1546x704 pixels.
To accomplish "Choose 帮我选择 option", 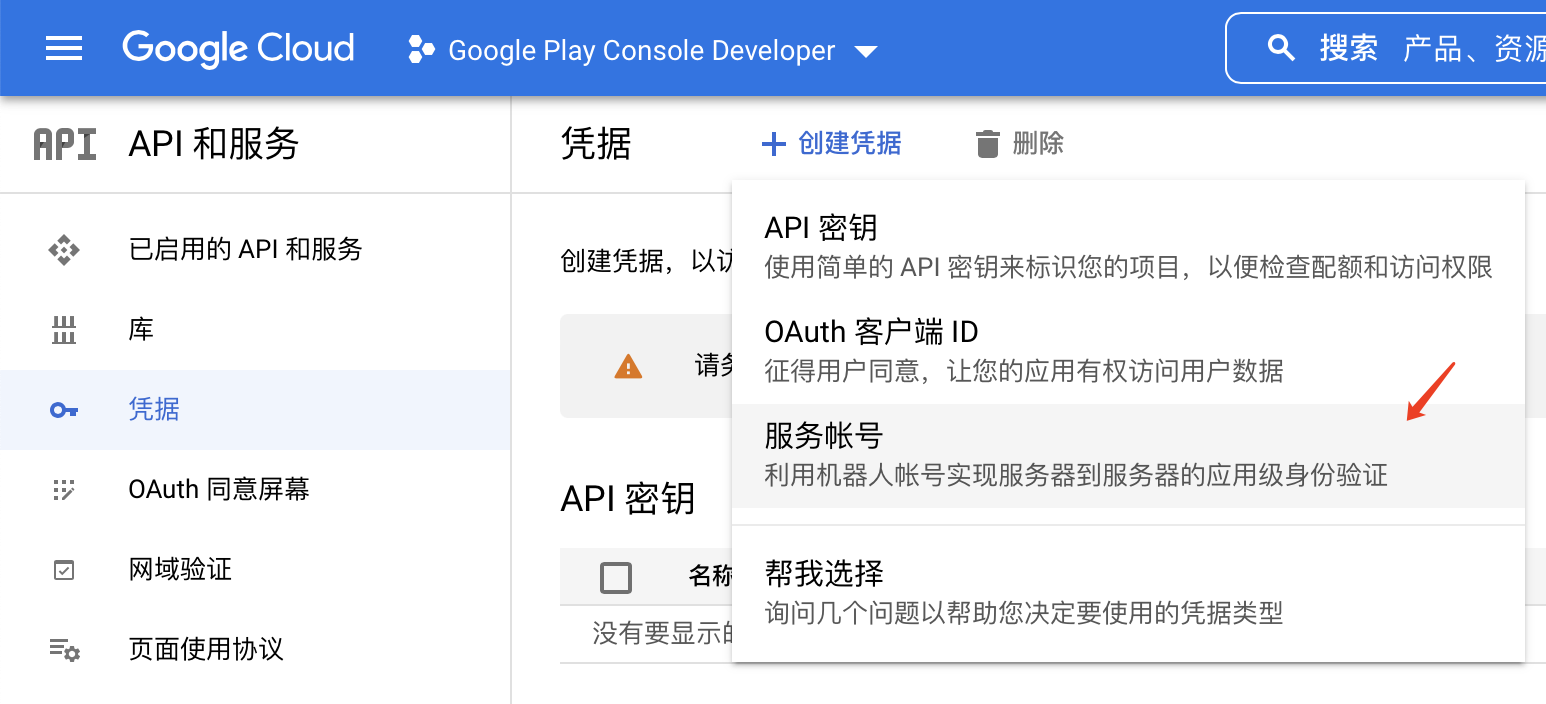I will 1128,593.
